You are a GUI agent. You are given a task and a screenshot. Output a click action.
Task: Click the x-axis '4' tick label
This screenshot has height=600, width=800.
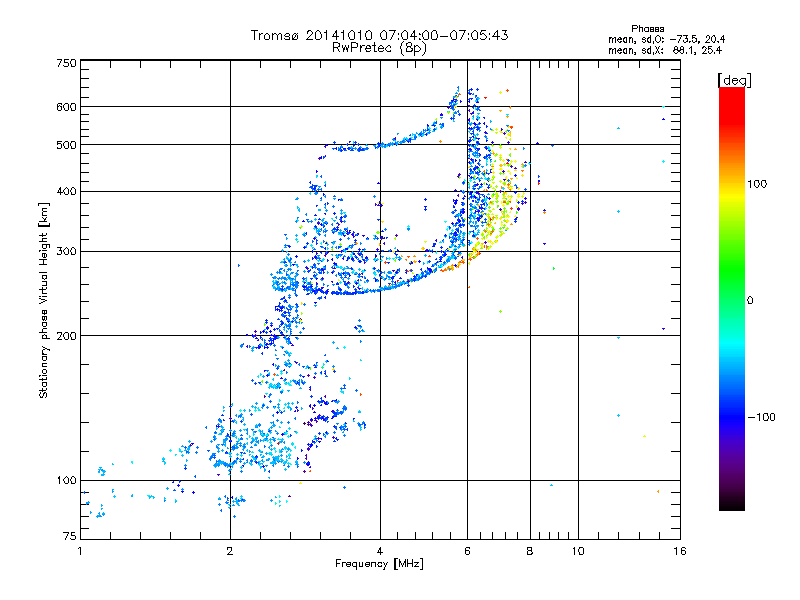(380, 551)
